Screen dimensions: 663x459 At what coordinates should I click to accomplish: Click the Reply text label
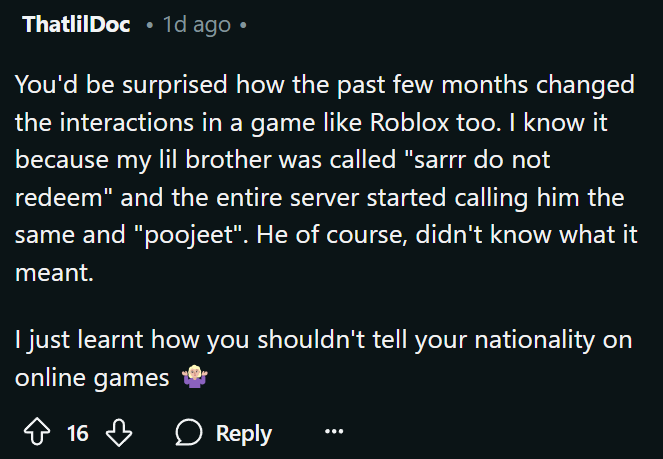click(244, 433)
